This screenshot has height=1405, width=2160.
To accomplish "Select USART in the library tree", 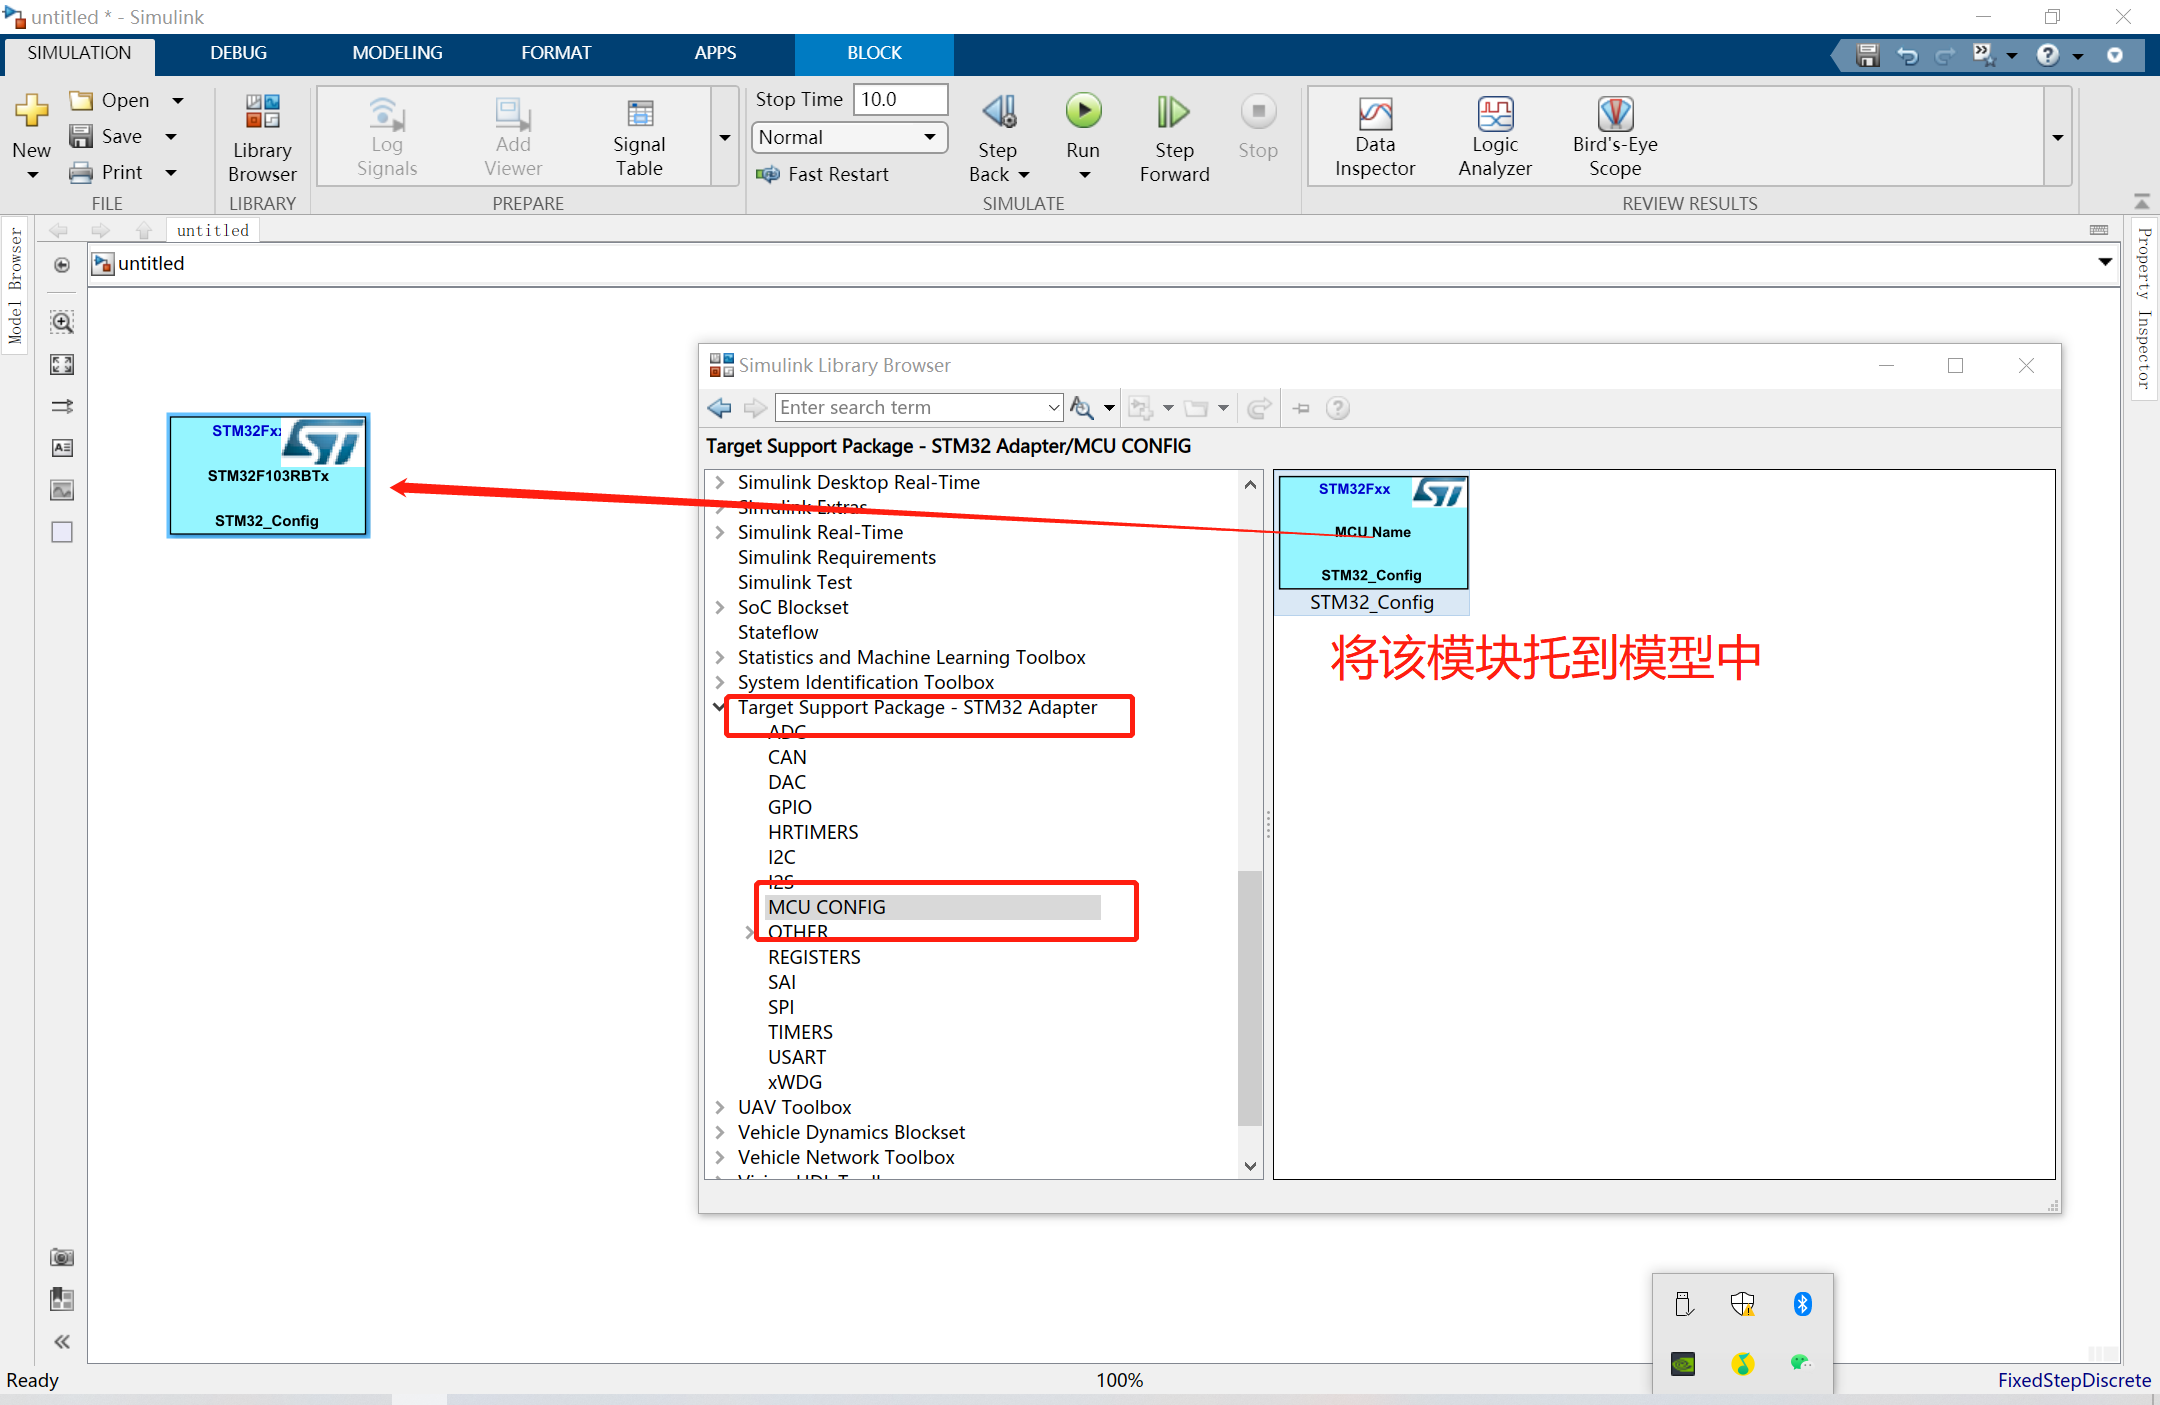I will [797, 1057].
